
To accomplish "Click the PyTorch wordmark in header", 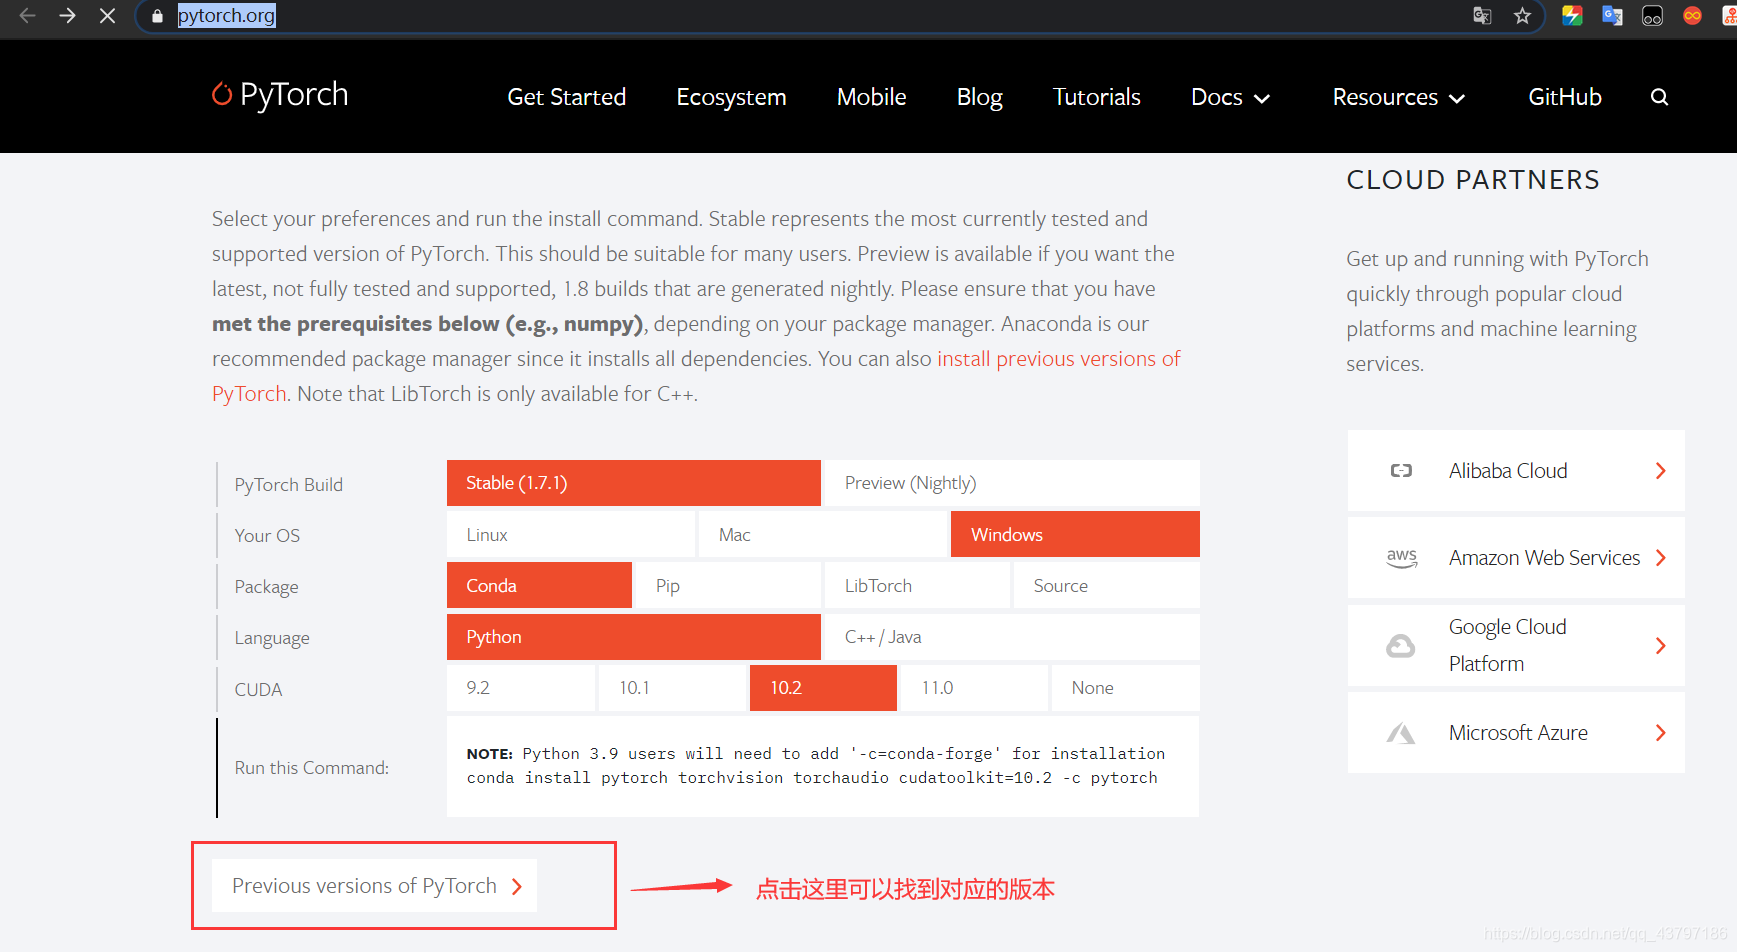I will coord(294,94).
